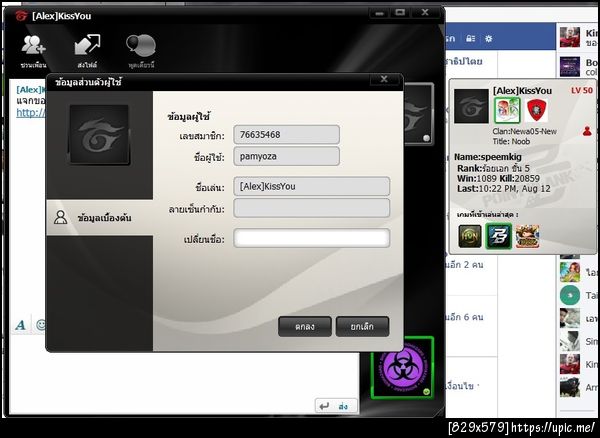Click the top Facebook sidebar contact avatar

pyautogui.click(x=570, y=37)
